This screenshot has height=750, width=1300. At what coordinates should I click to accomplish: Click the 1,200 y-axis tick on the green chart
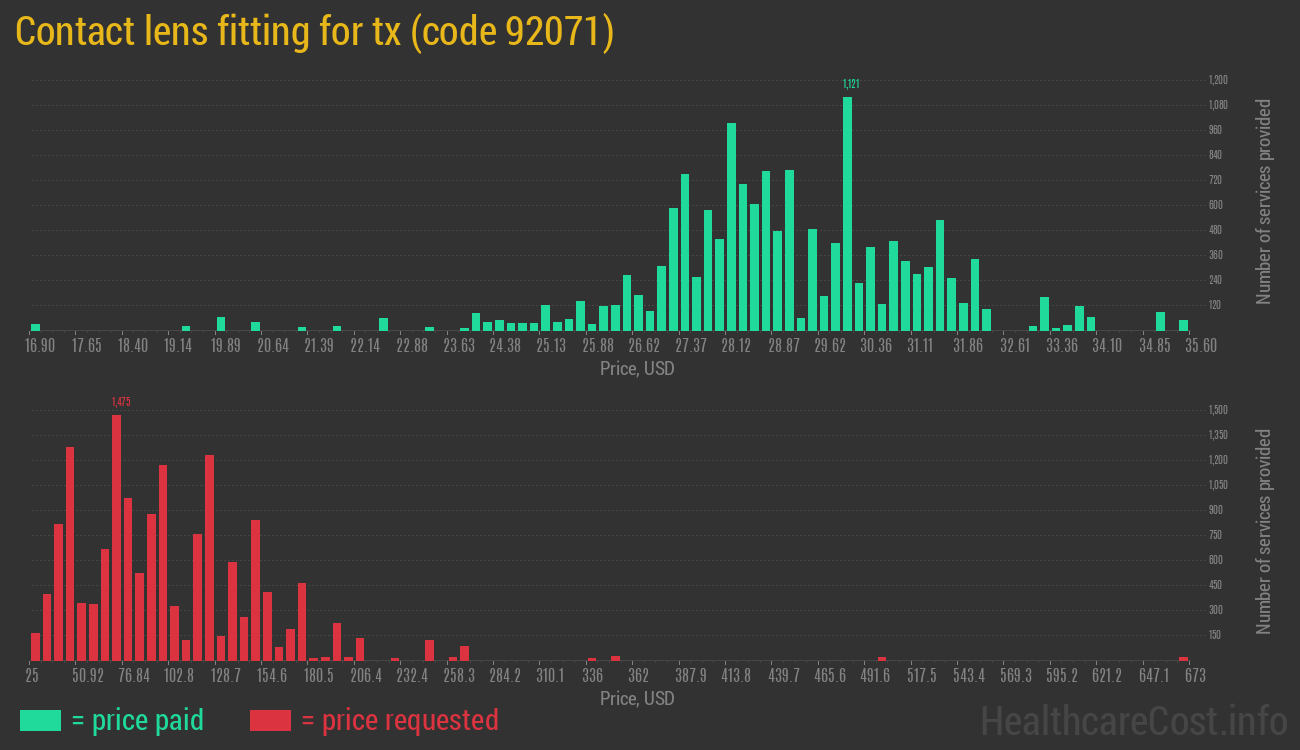click(x=1217, y=80)
